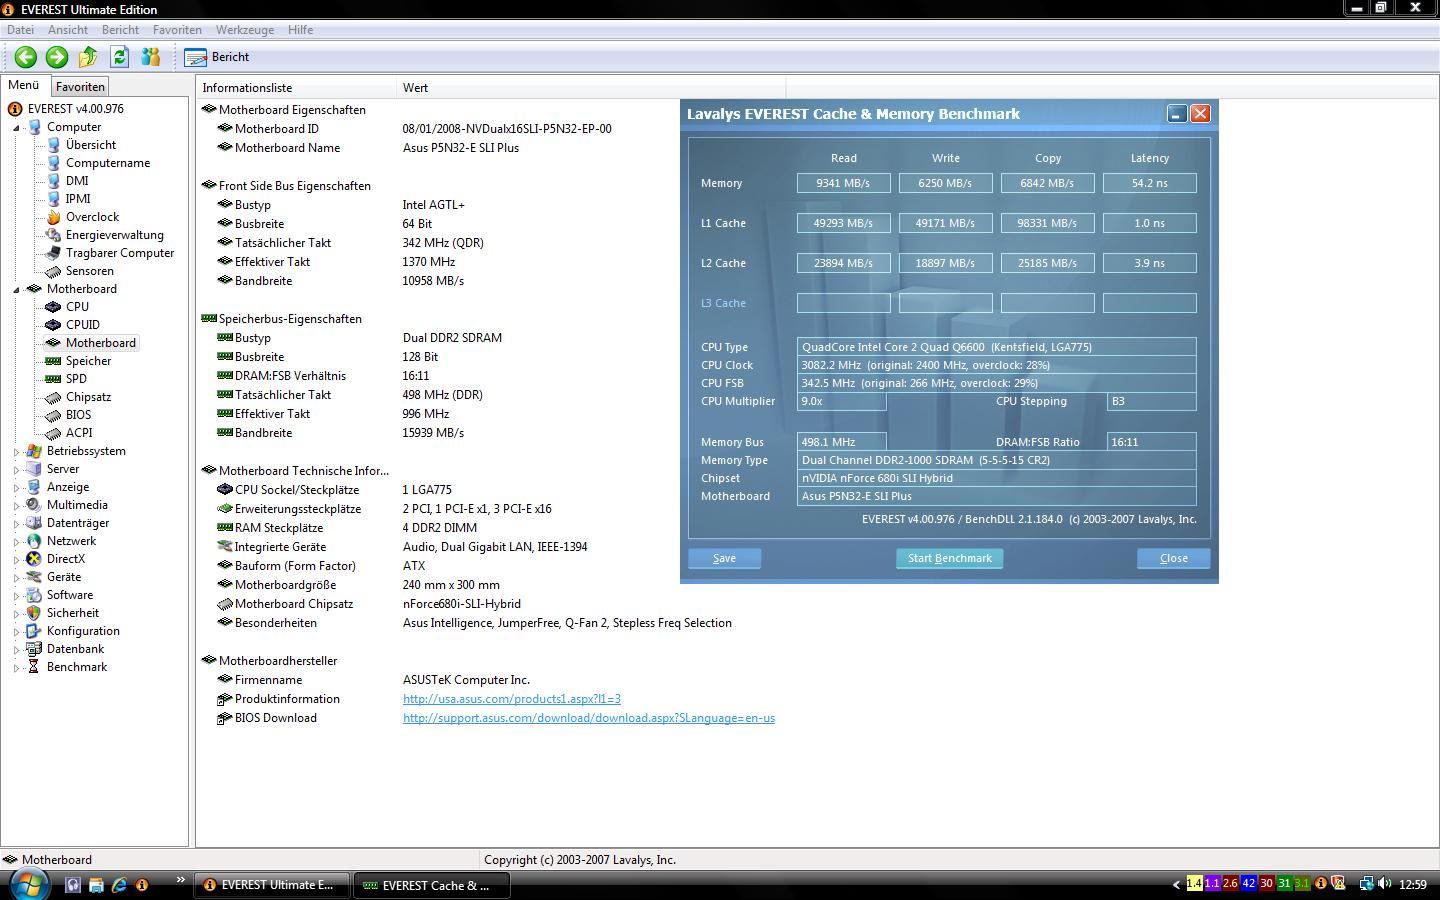Viewport: 1440px width, 900px height.
Task: Select Chipsatz in the tree
Action: coord(88,397)
